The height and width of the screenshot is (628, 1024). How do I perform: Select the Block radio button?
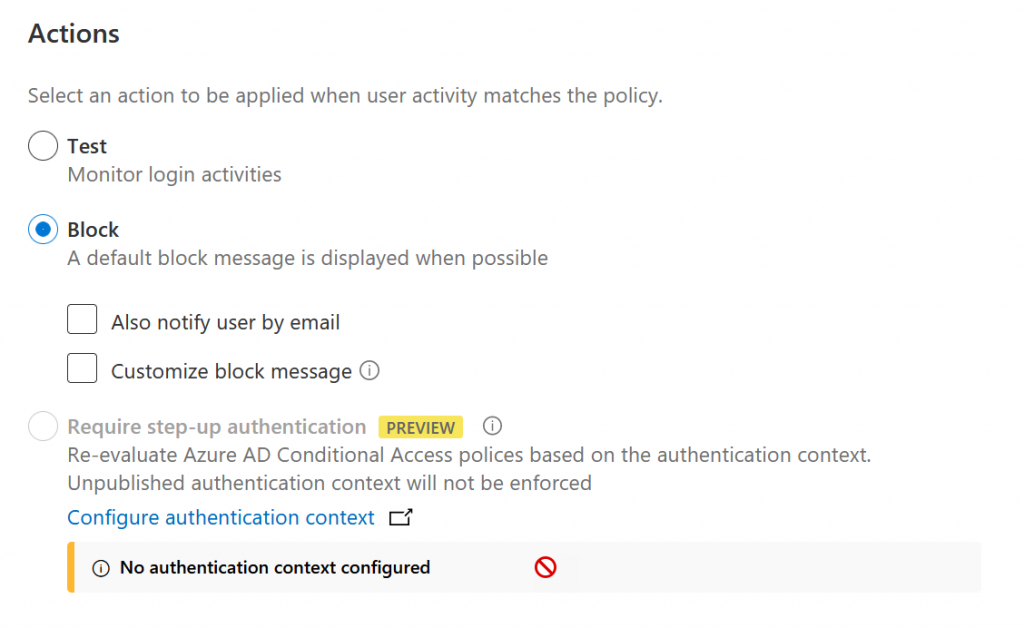click(x=43, y=229)
